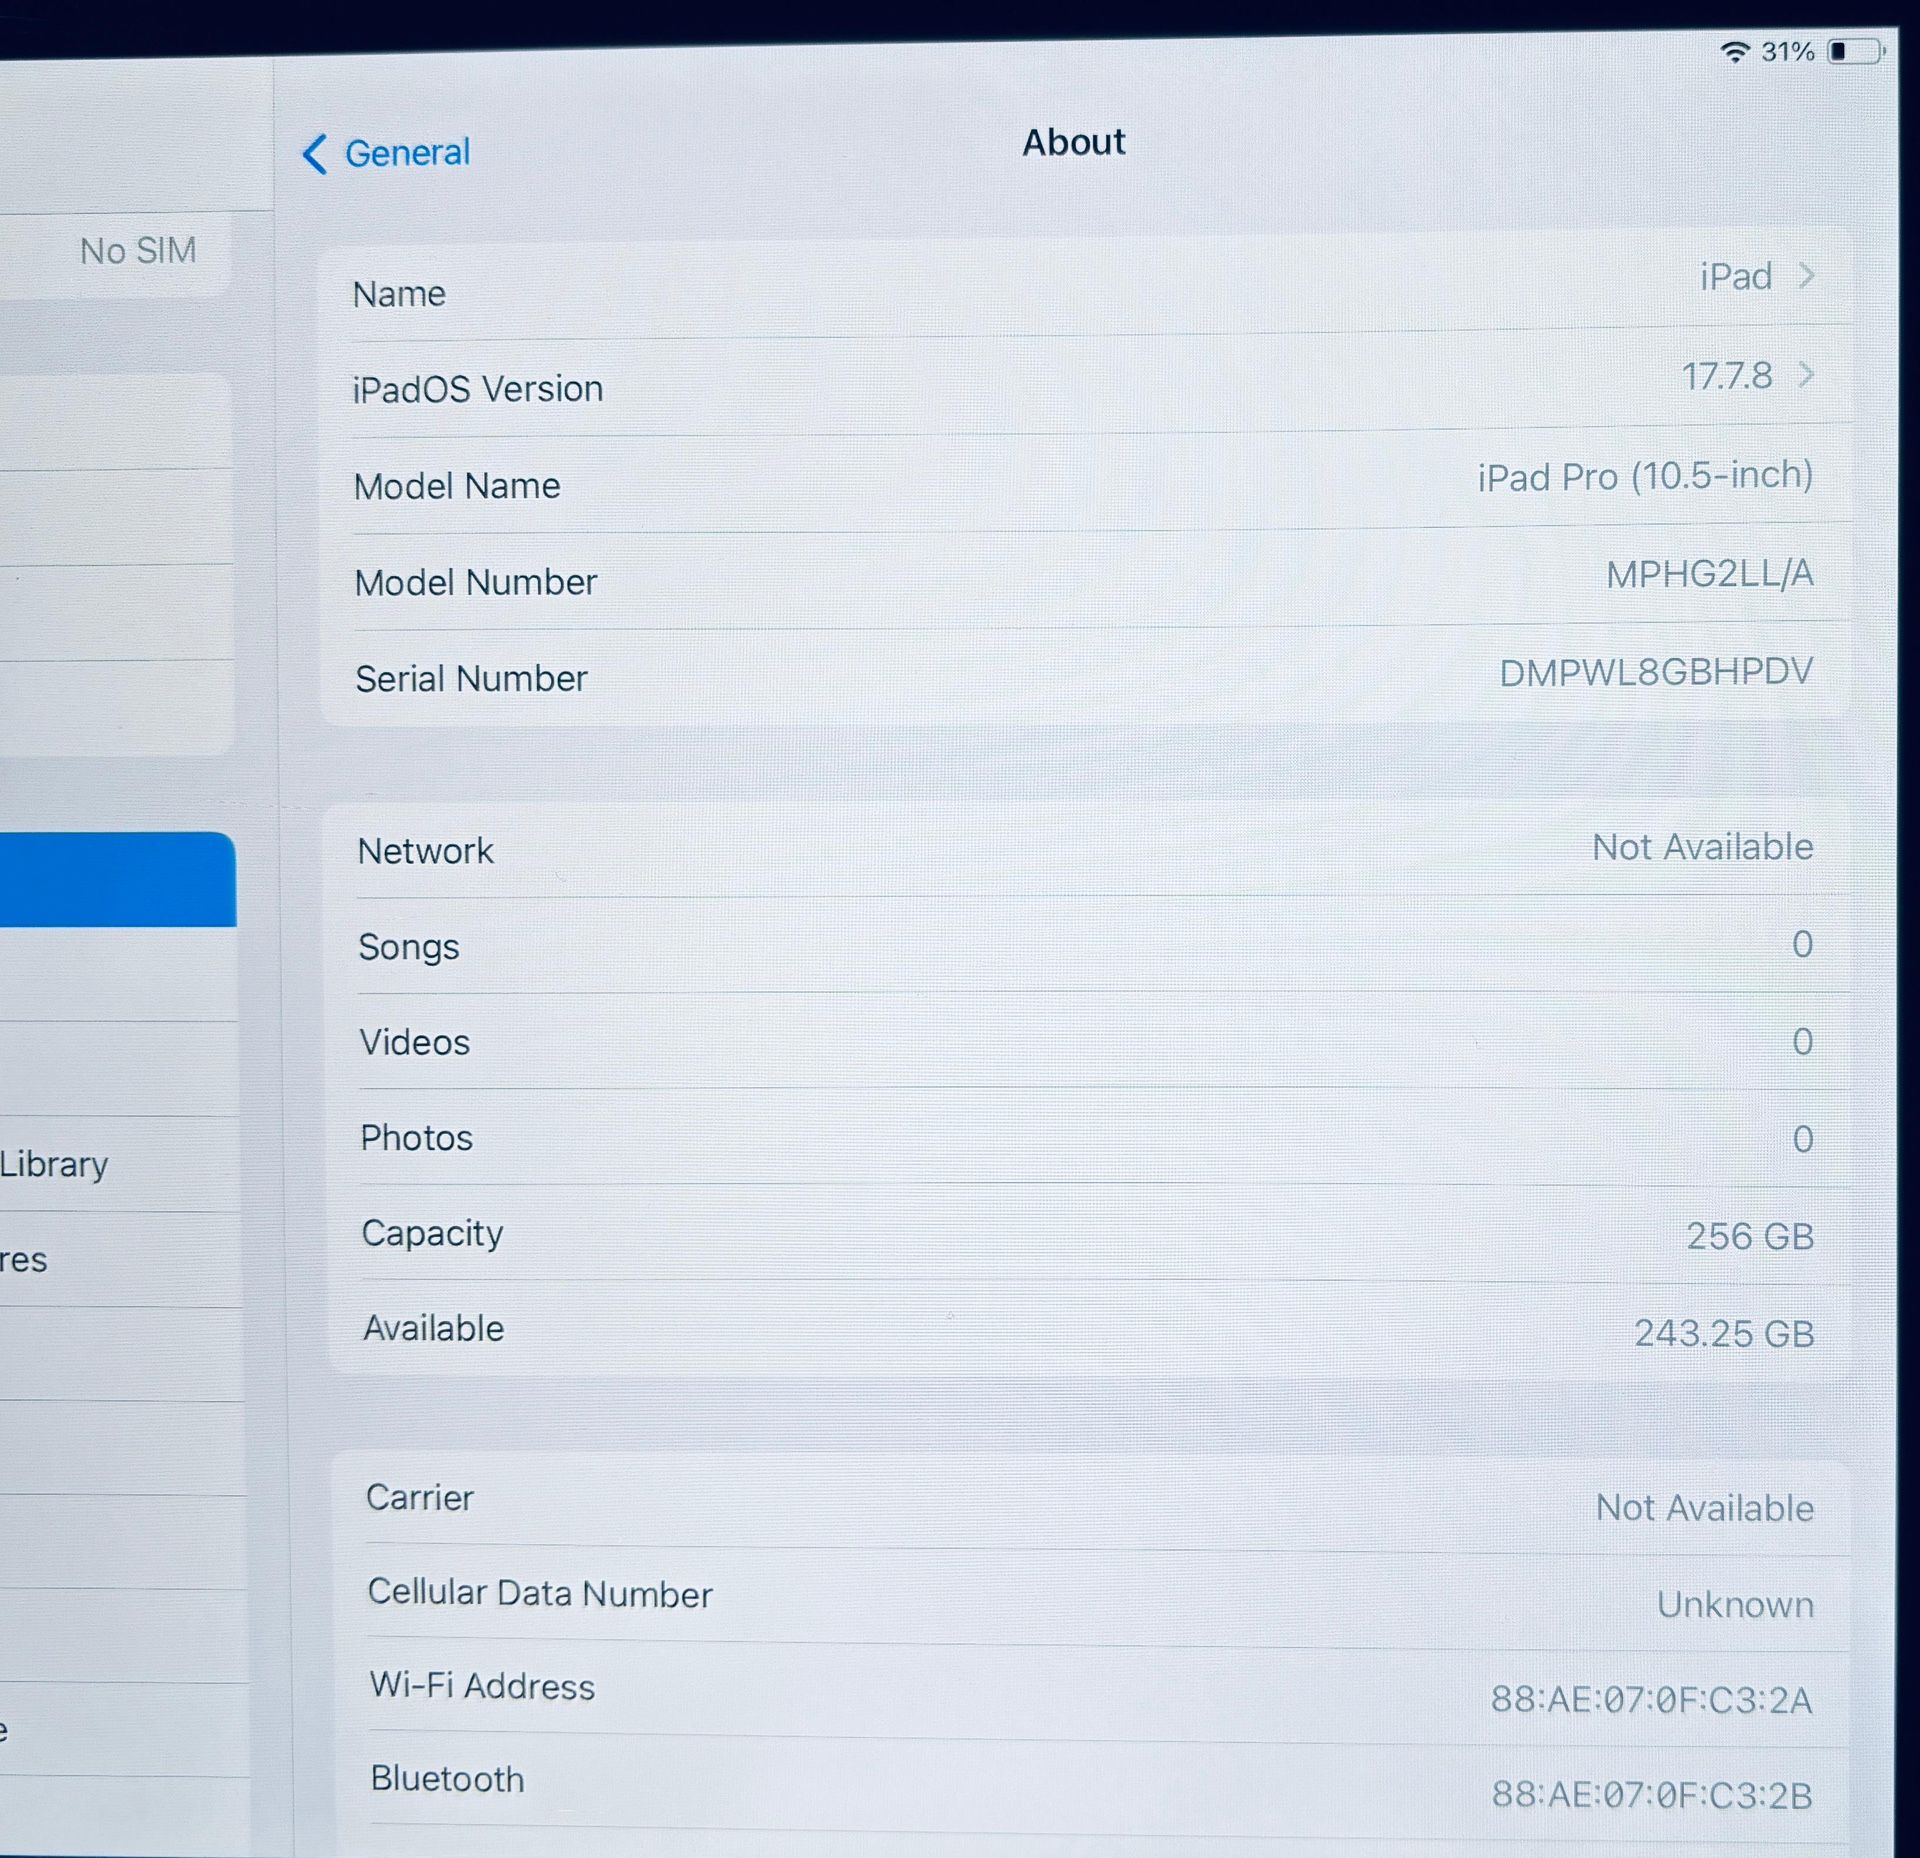Tap serial number DMPWL8GBHPDV
The width and height of the screenshot is (1920, 1858).
click(x=1656, y=672)
